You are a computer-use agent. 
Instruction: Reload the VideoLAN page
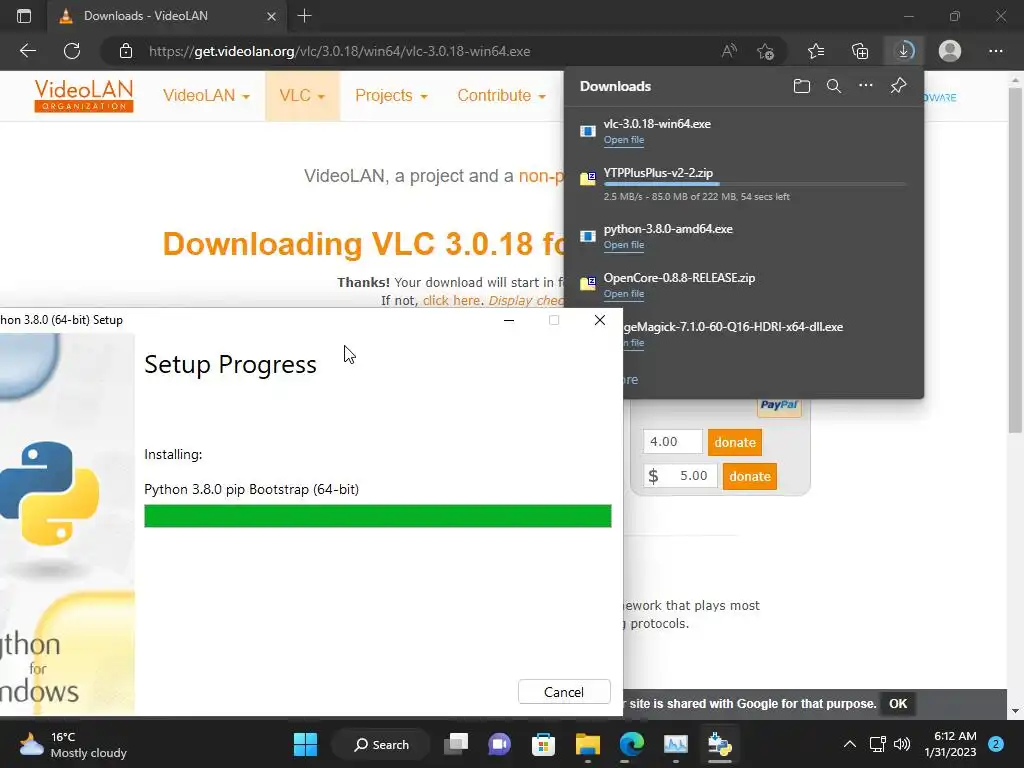coord(72,51)
